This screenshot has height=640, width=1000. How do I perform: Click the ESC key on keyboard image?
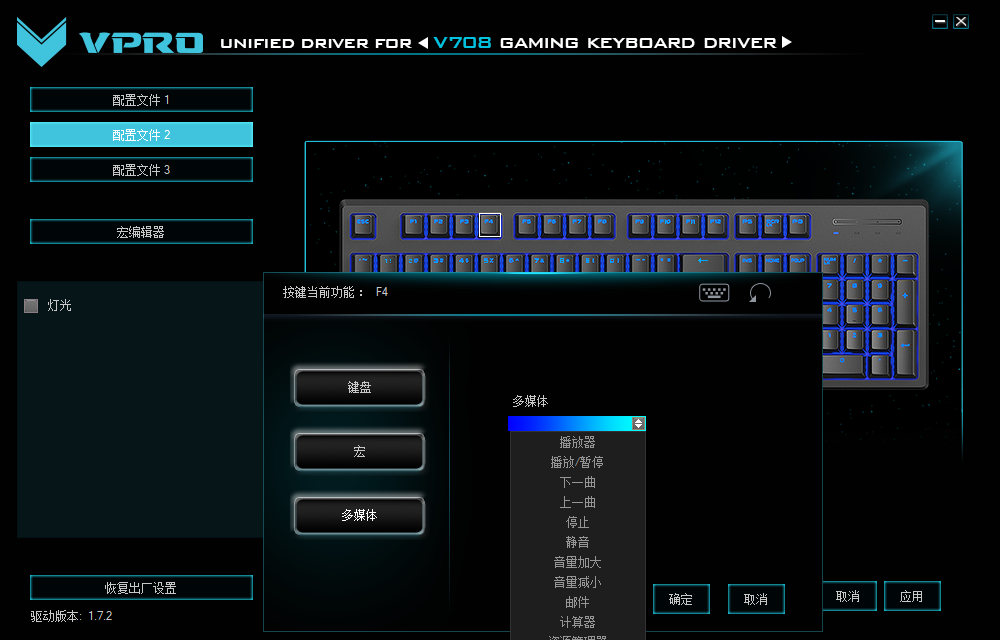click(364, 225)
